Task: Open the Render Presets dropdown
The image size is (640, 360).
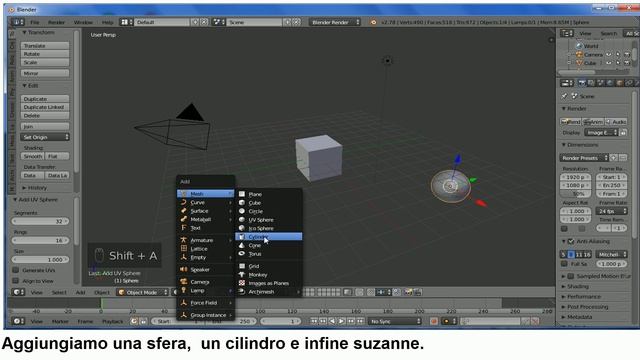Action: pos(584,158)
